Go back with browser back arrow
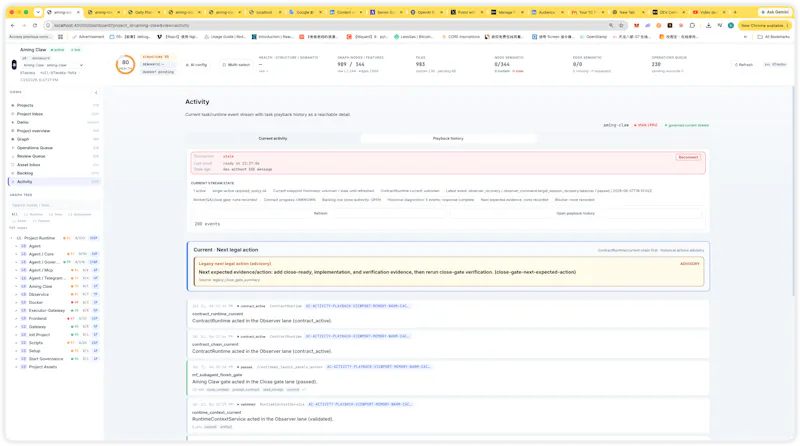The height and width of the screenshot is (446, 800). point(13,25)
